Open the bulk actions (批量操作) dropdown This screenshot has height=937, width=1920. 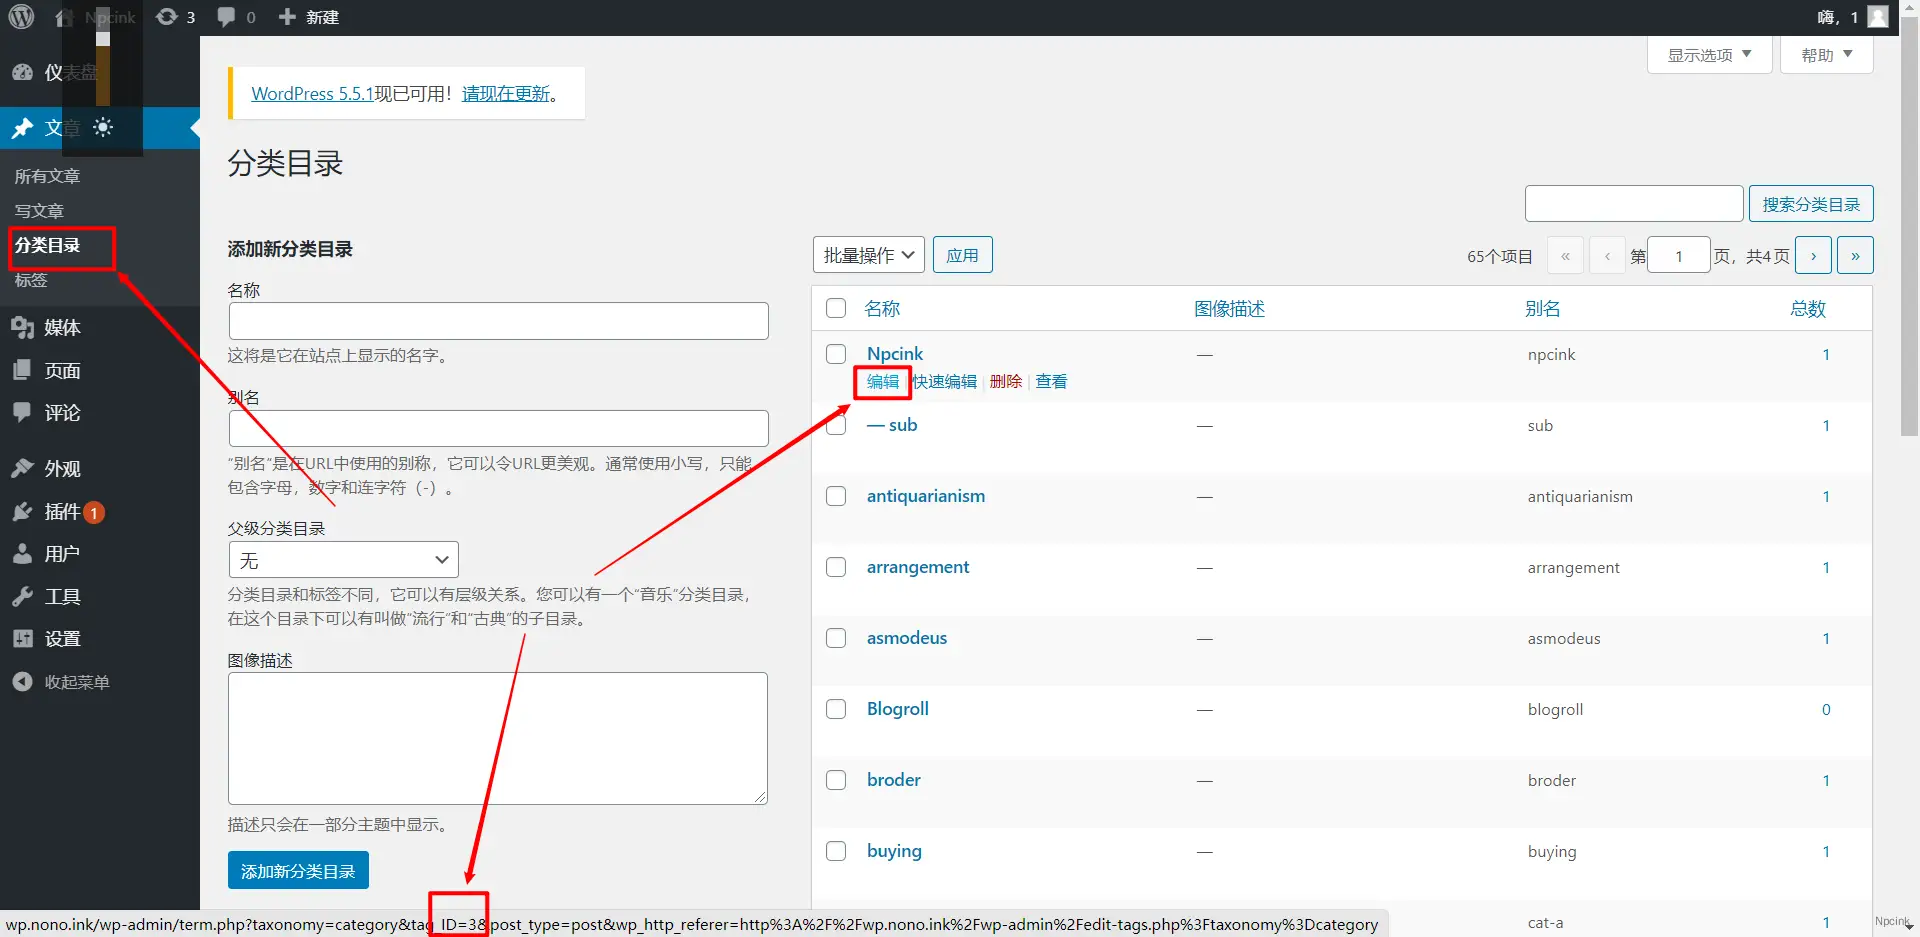(869, 255)
